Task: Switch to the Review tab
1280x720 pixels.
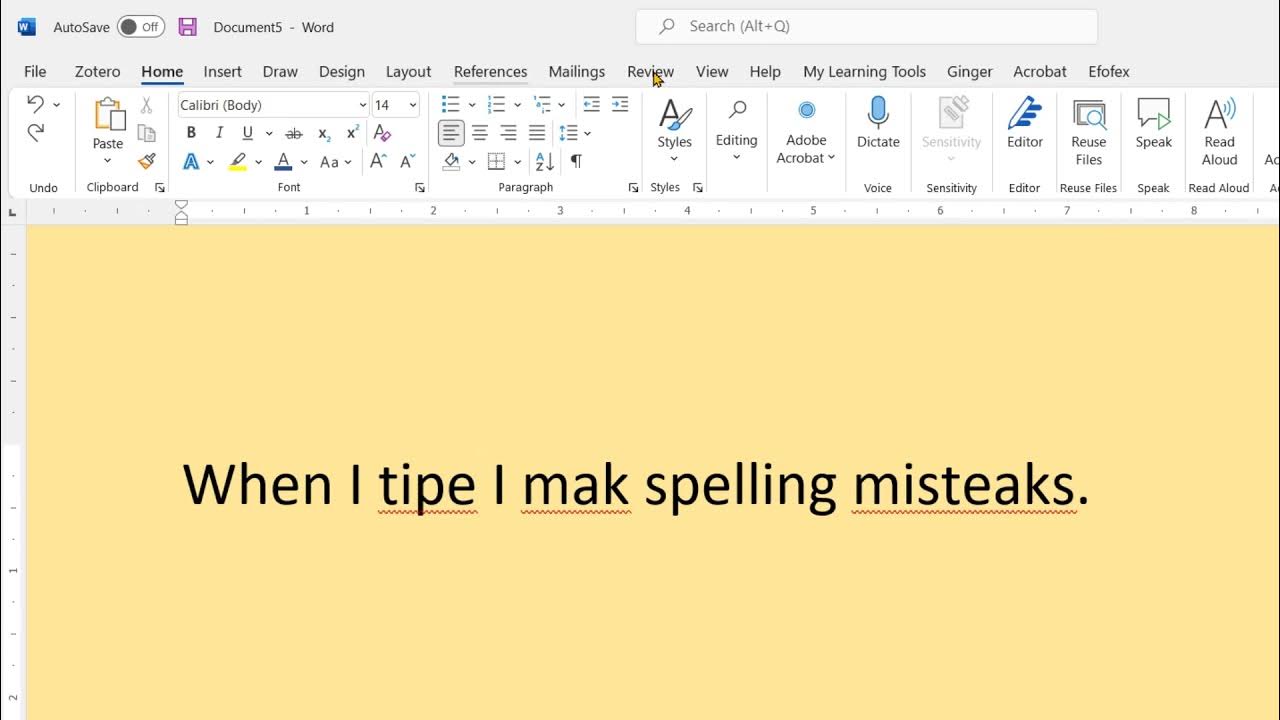Action: pyautogui.click(x=650, y=71)
